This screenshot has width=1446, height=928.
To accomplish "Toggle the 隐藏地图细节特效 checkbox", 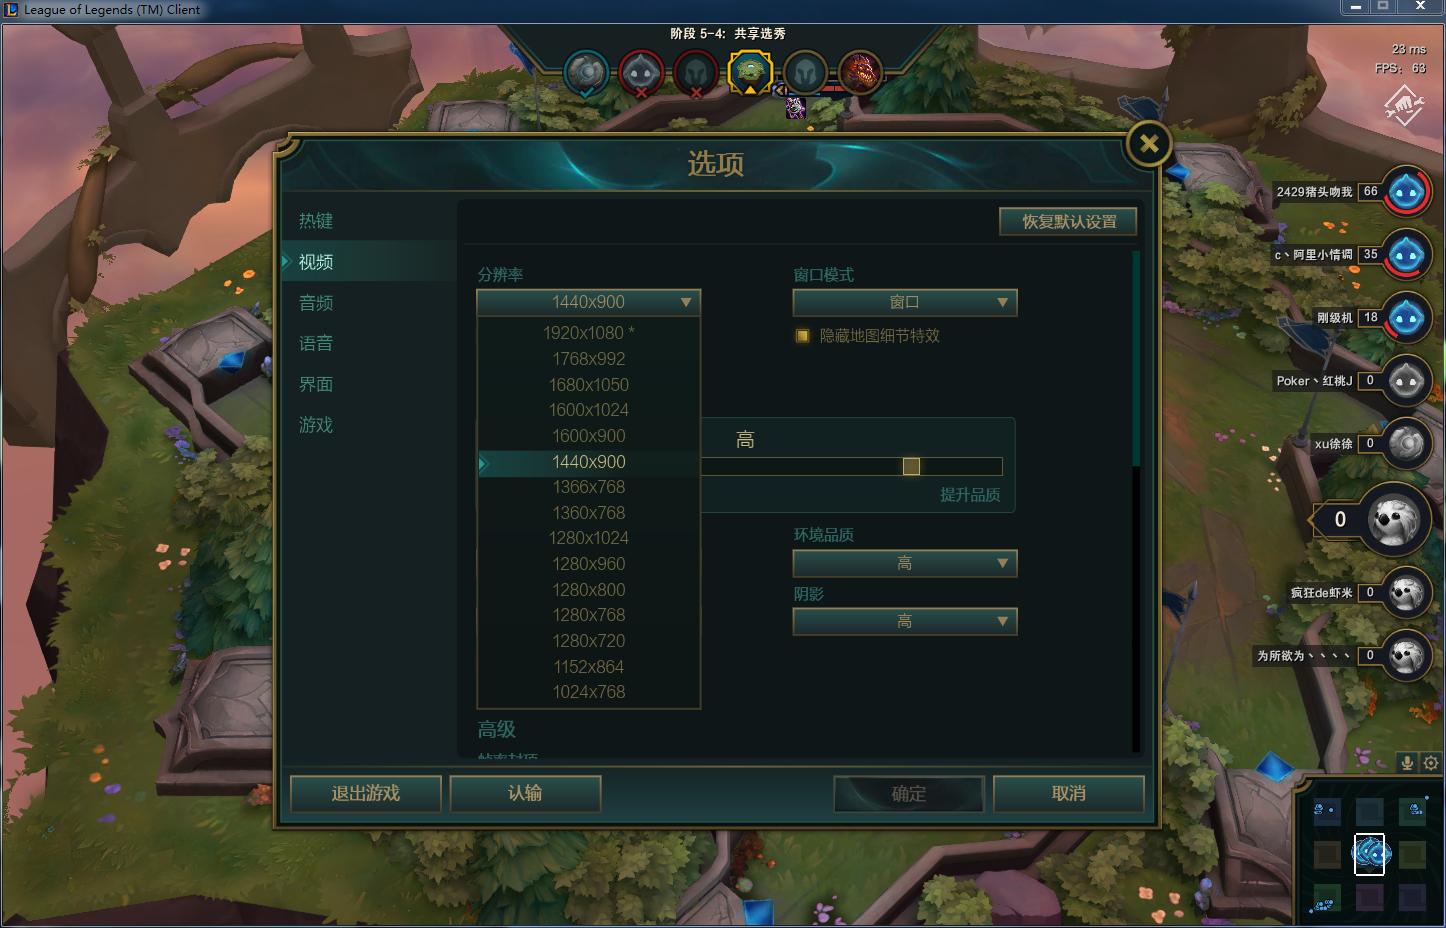I will pyautogui.click(x=801, y=336).
